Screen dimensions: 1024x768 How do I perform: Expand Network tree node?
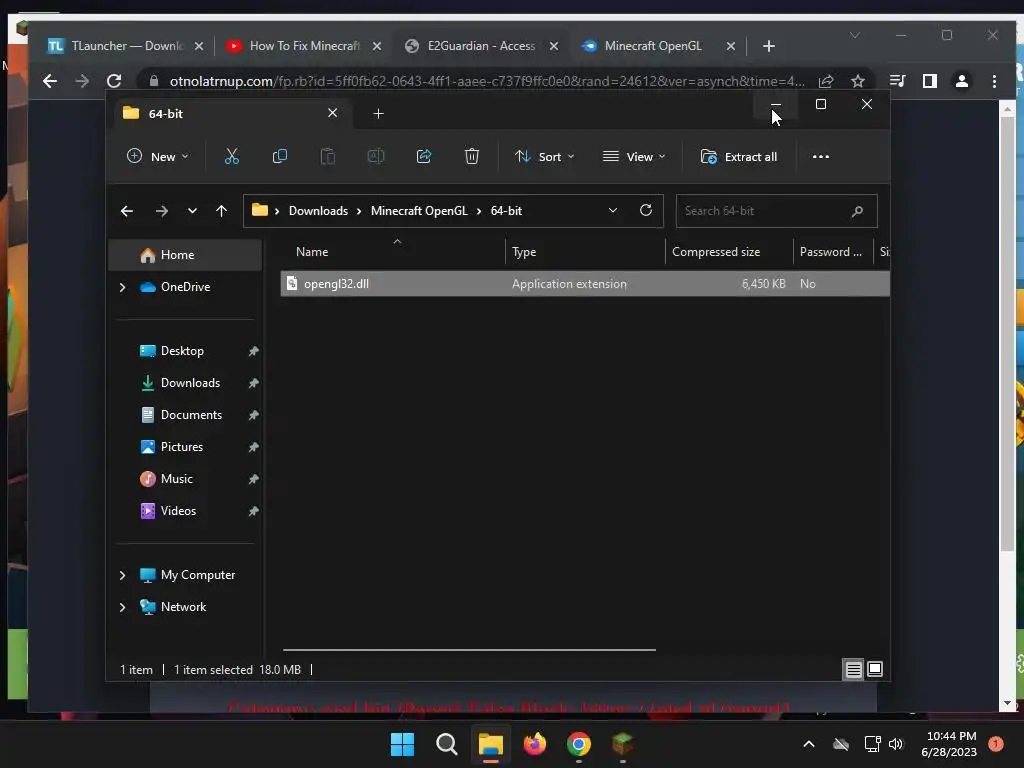(122, 607)
